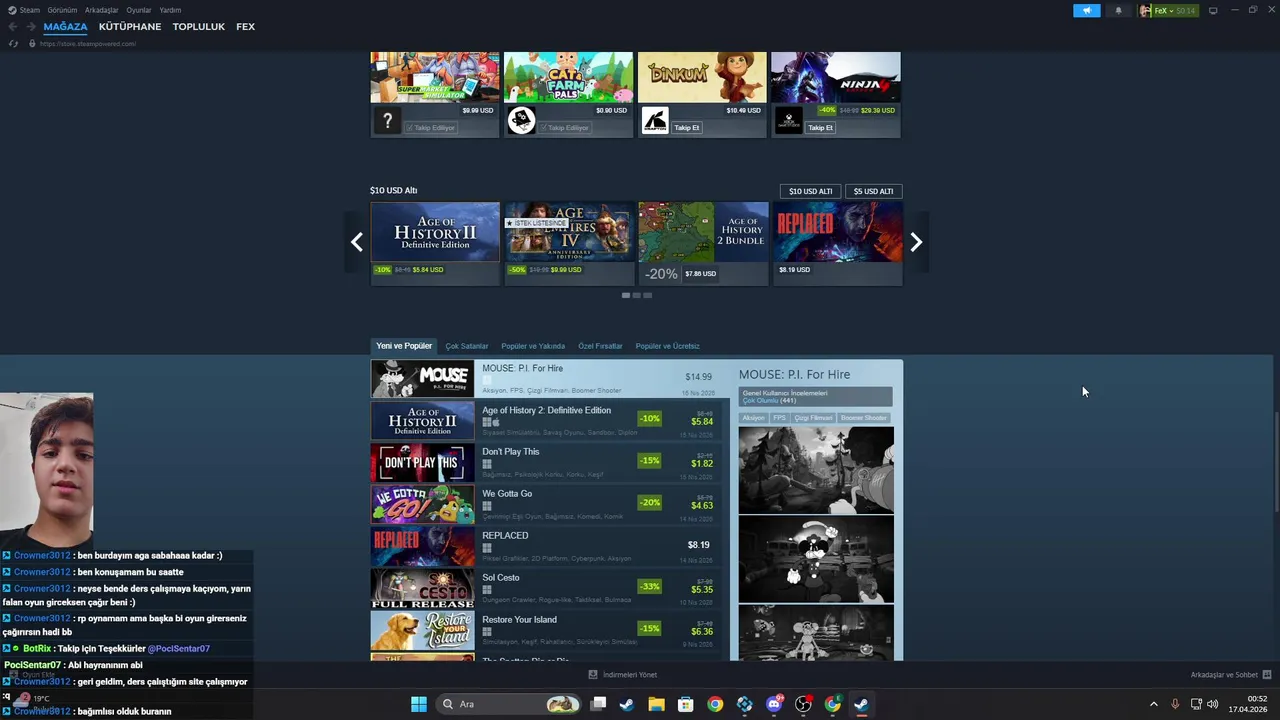Open Discord from the taskbar
The image size is (1280, 720).
click(x=774, y=704)
